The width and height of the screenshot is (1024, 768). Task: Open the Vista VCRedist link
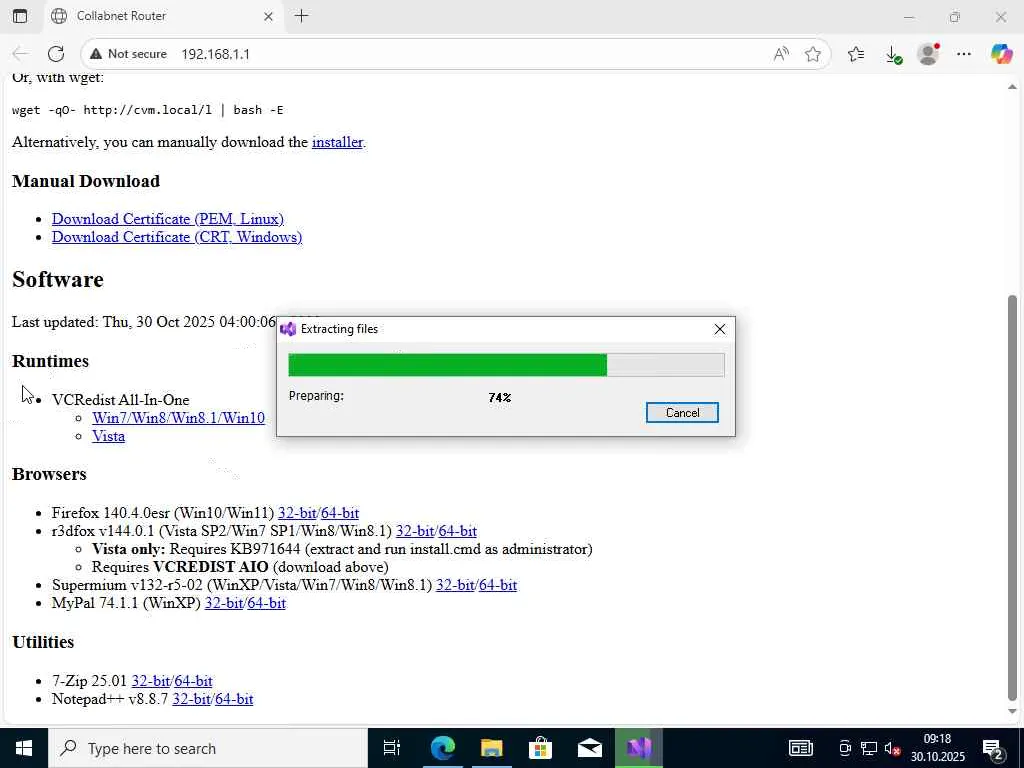pyautogui.click(x=108, y=436)
